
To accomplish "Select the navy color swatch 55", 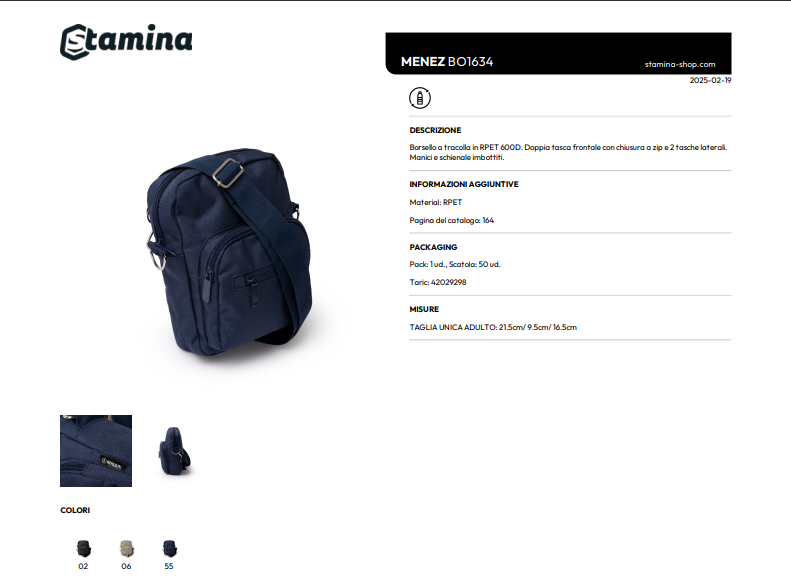I will pos(170,548).
